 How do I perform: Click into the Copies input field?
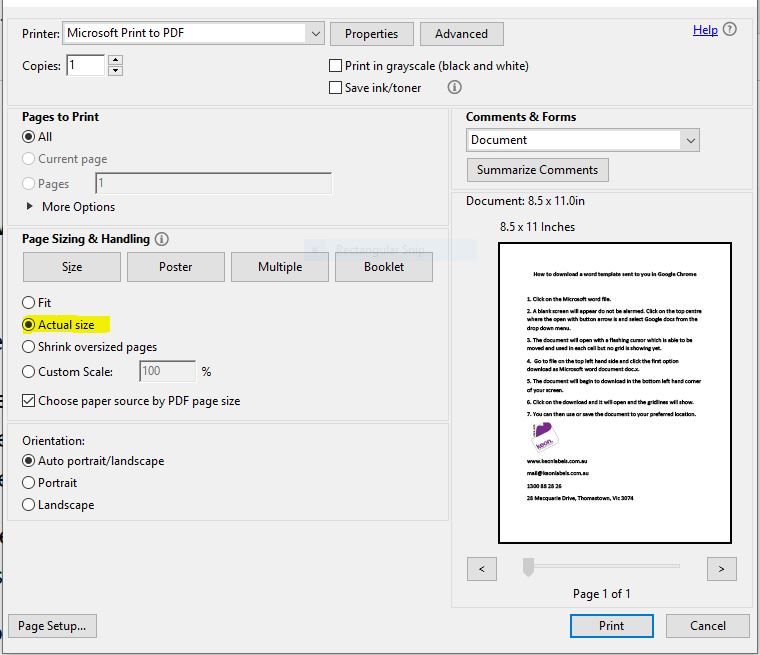click(85, 65)
